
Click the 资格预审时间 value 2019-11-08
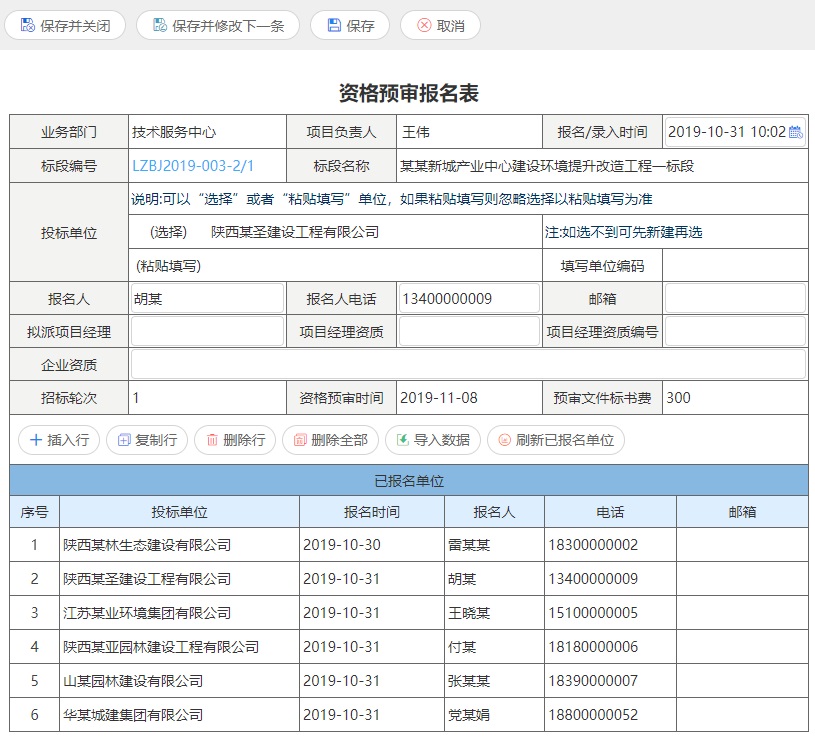[439, 398]
